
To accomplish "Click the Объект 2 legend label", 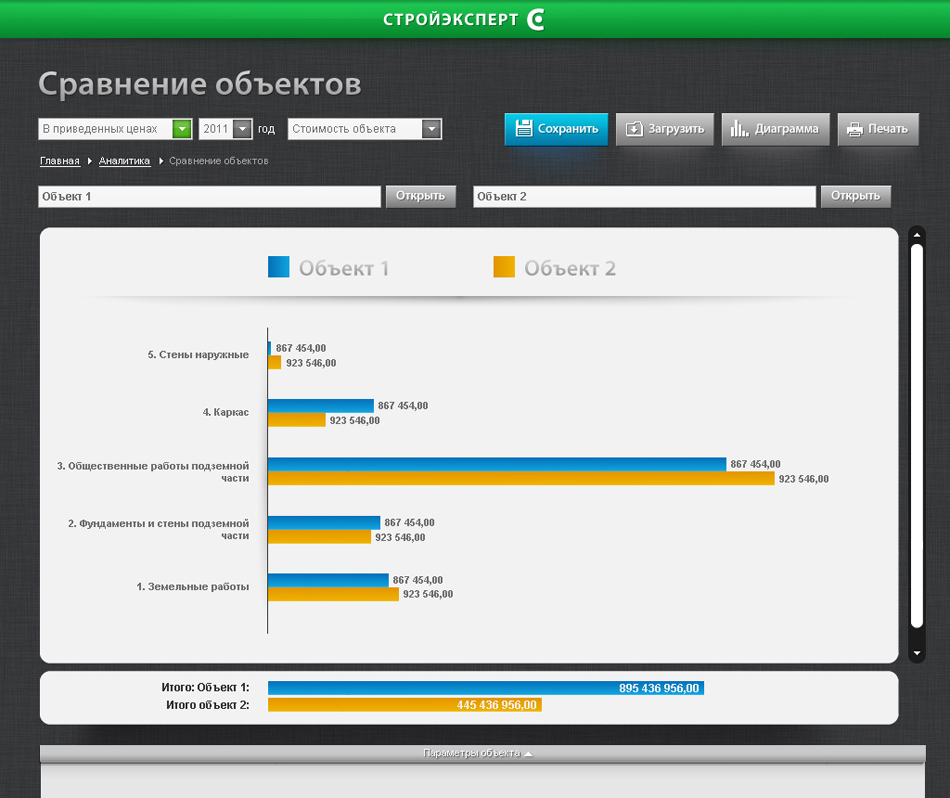I will pyautogui.click(x=570, y=268).
